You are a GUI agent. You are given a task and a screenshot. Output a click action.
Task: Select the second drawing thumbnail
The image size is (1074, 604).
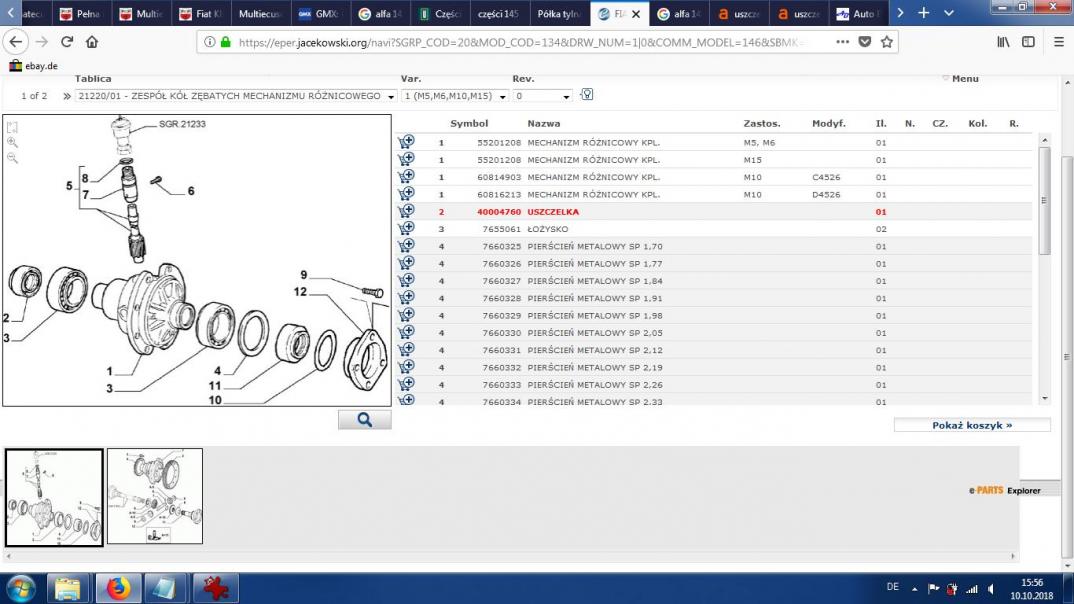coord(155,496)
